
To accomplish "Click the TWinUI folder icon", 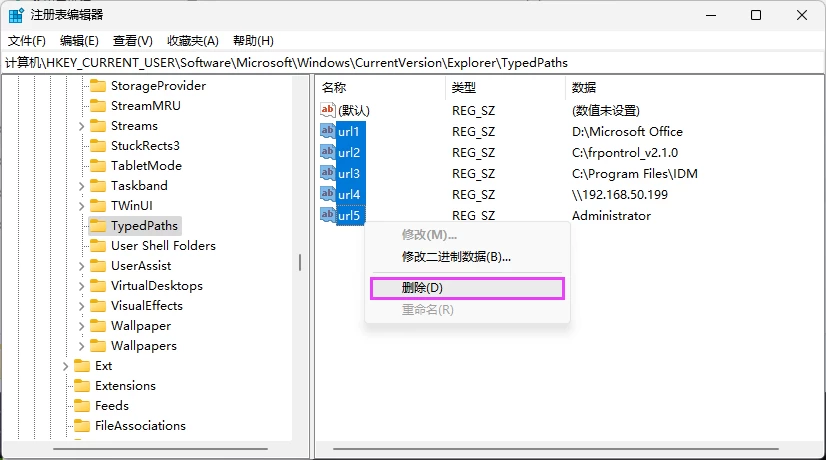I will [x=98, y=205].
